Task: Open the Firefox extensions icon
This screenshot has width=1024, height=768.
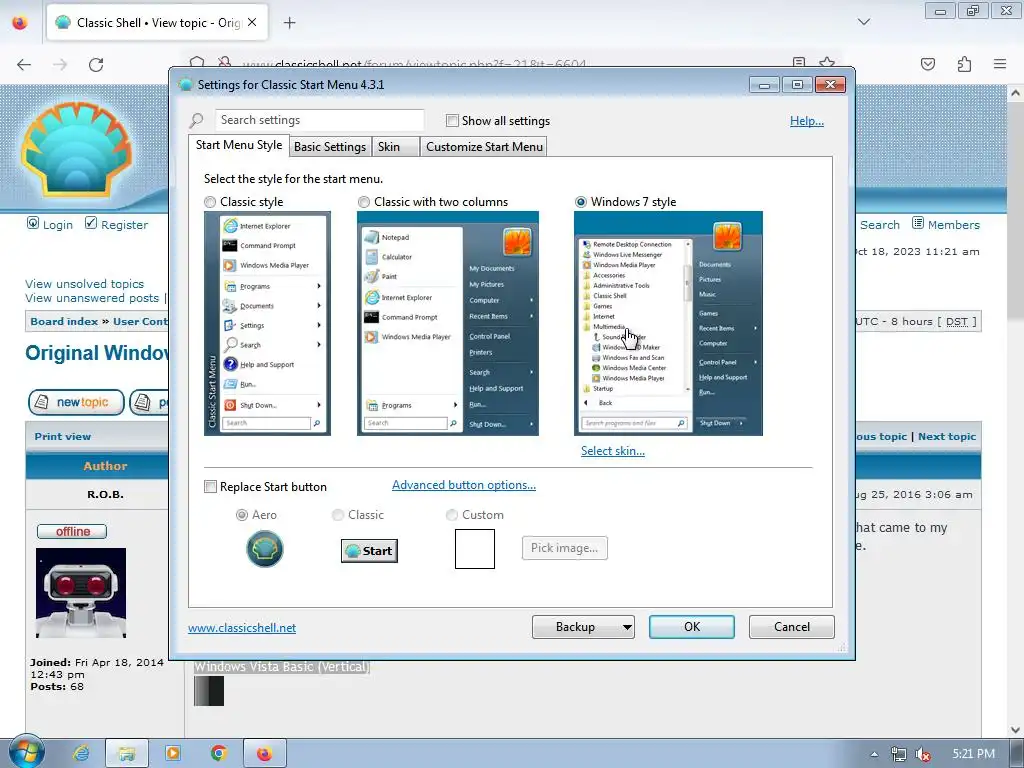Action: 964,64
